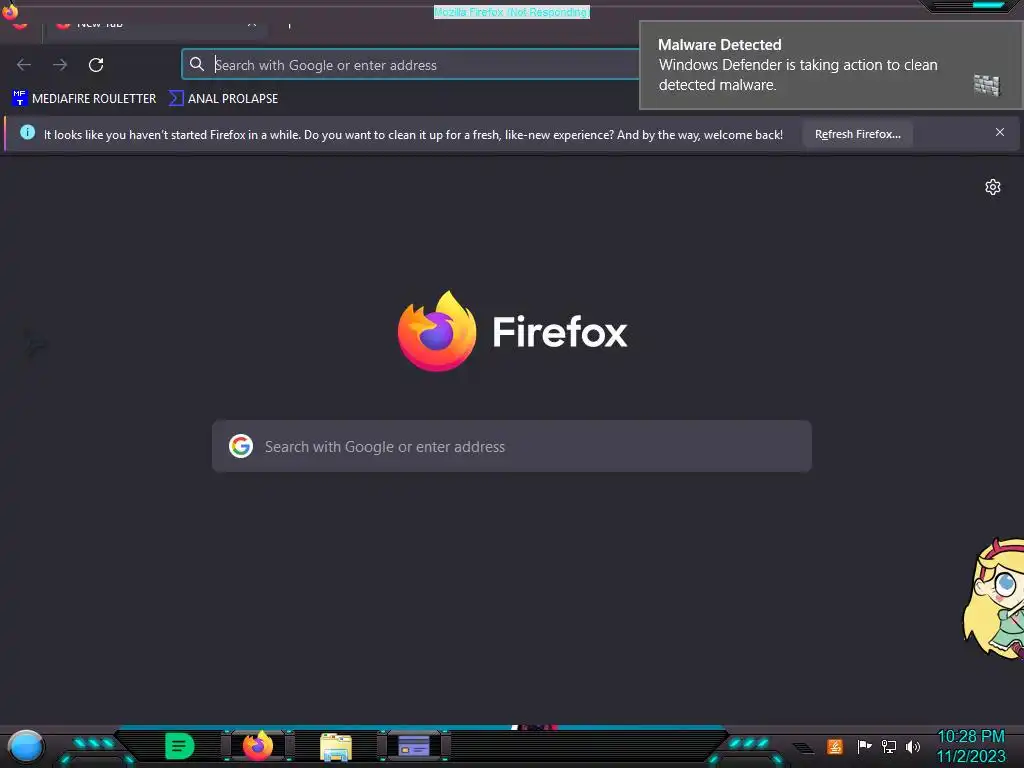Image resolution: width=1024 pixels, height=768 pixels.
Task: Open the volume speaker tray icon
Action: (x=913, y=746)
